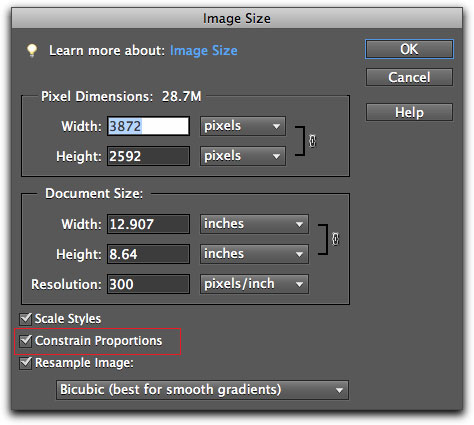474x425 pixels.
Task: Click the document size chain link icon
Action: [x=335, y=239]
